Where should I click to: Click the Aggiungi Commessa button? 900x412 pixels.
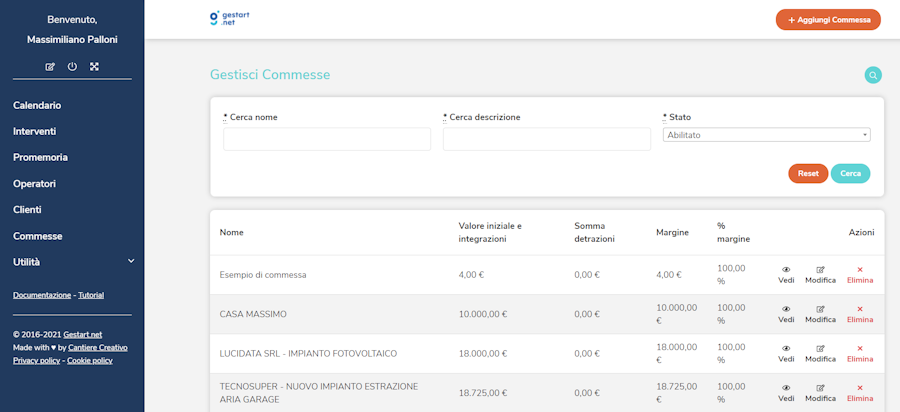pyautogui.click(x=828, y=20)
